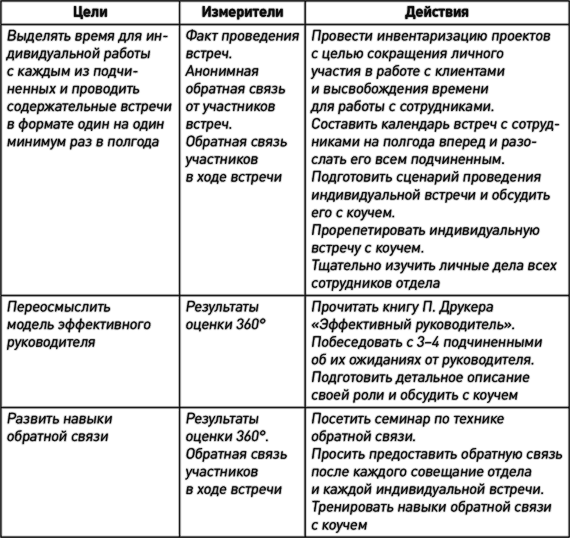Image resolution: width=570 pixels, height=538 pixels.
Task: Click the "Цели" column header
Action: [x=90, y=12]
